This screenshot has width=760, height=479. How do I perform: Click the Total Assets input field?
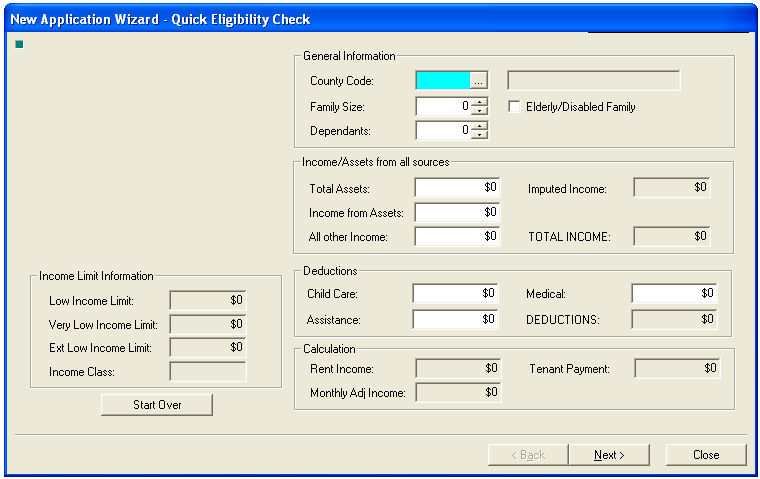[x=457, y=188]
